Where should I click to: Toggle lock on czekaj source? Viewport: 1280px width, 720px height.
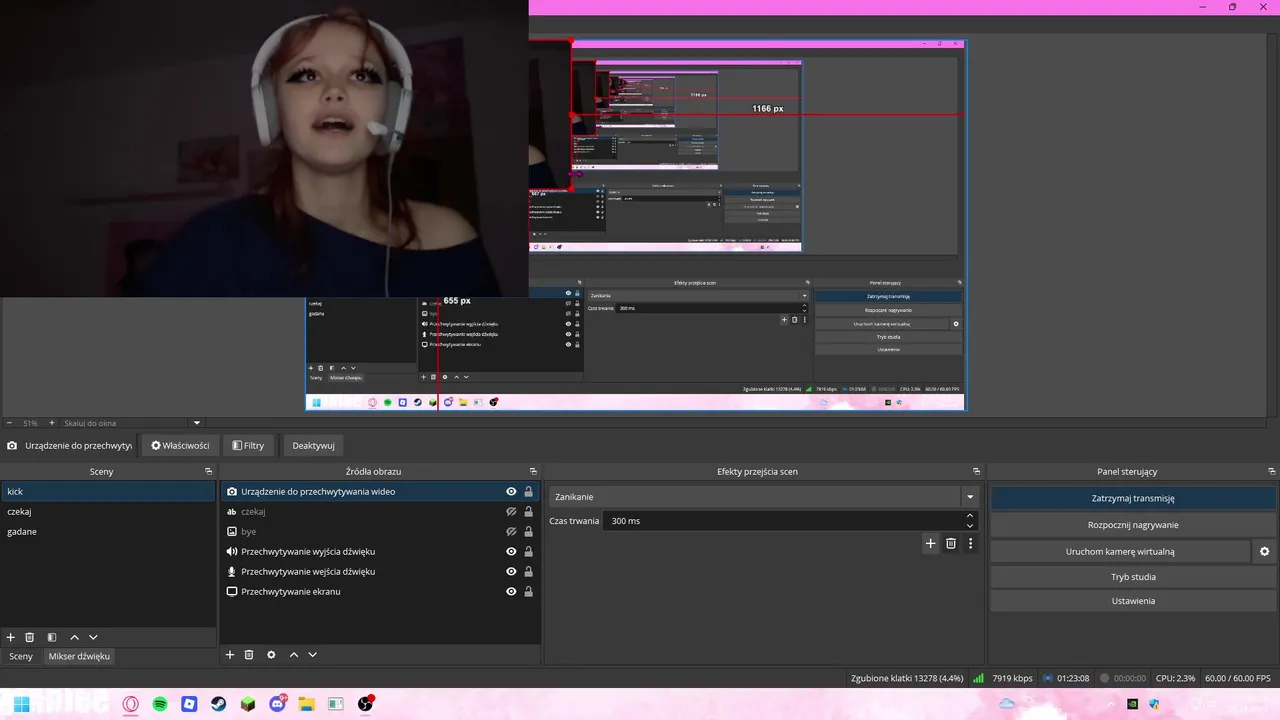528,512
